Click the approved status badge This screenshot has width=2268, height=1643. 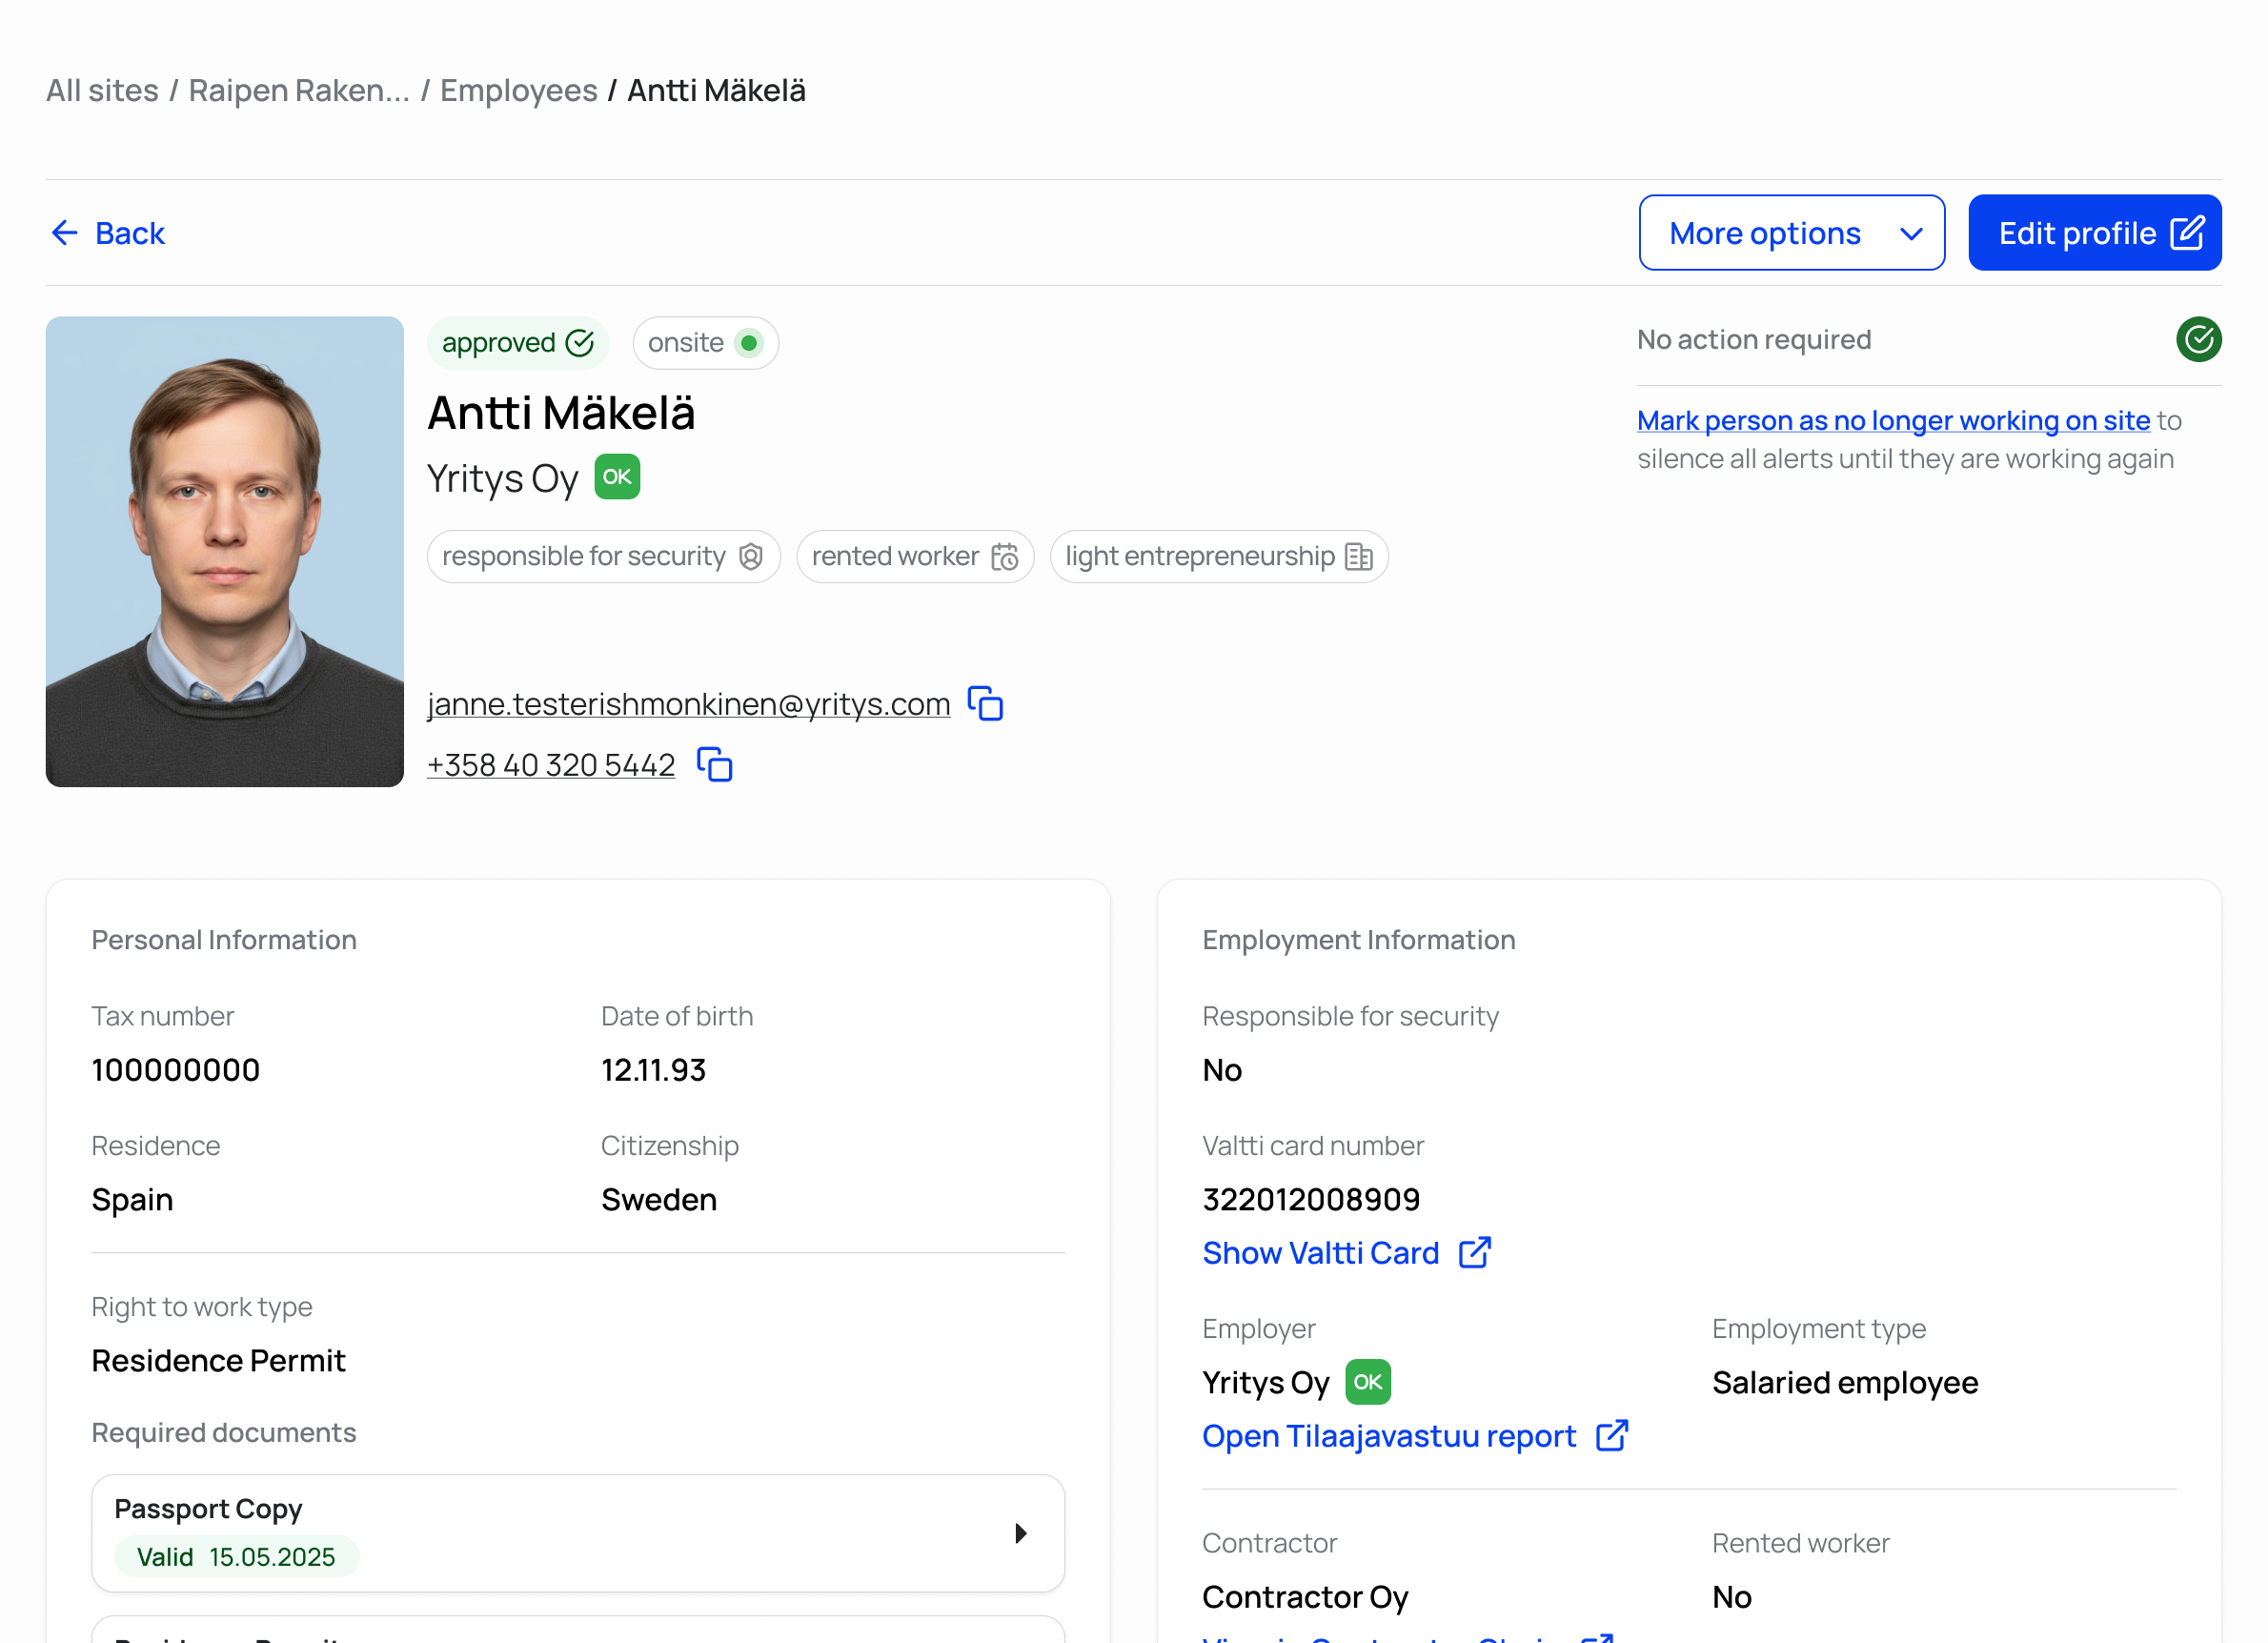pos(517,343)
